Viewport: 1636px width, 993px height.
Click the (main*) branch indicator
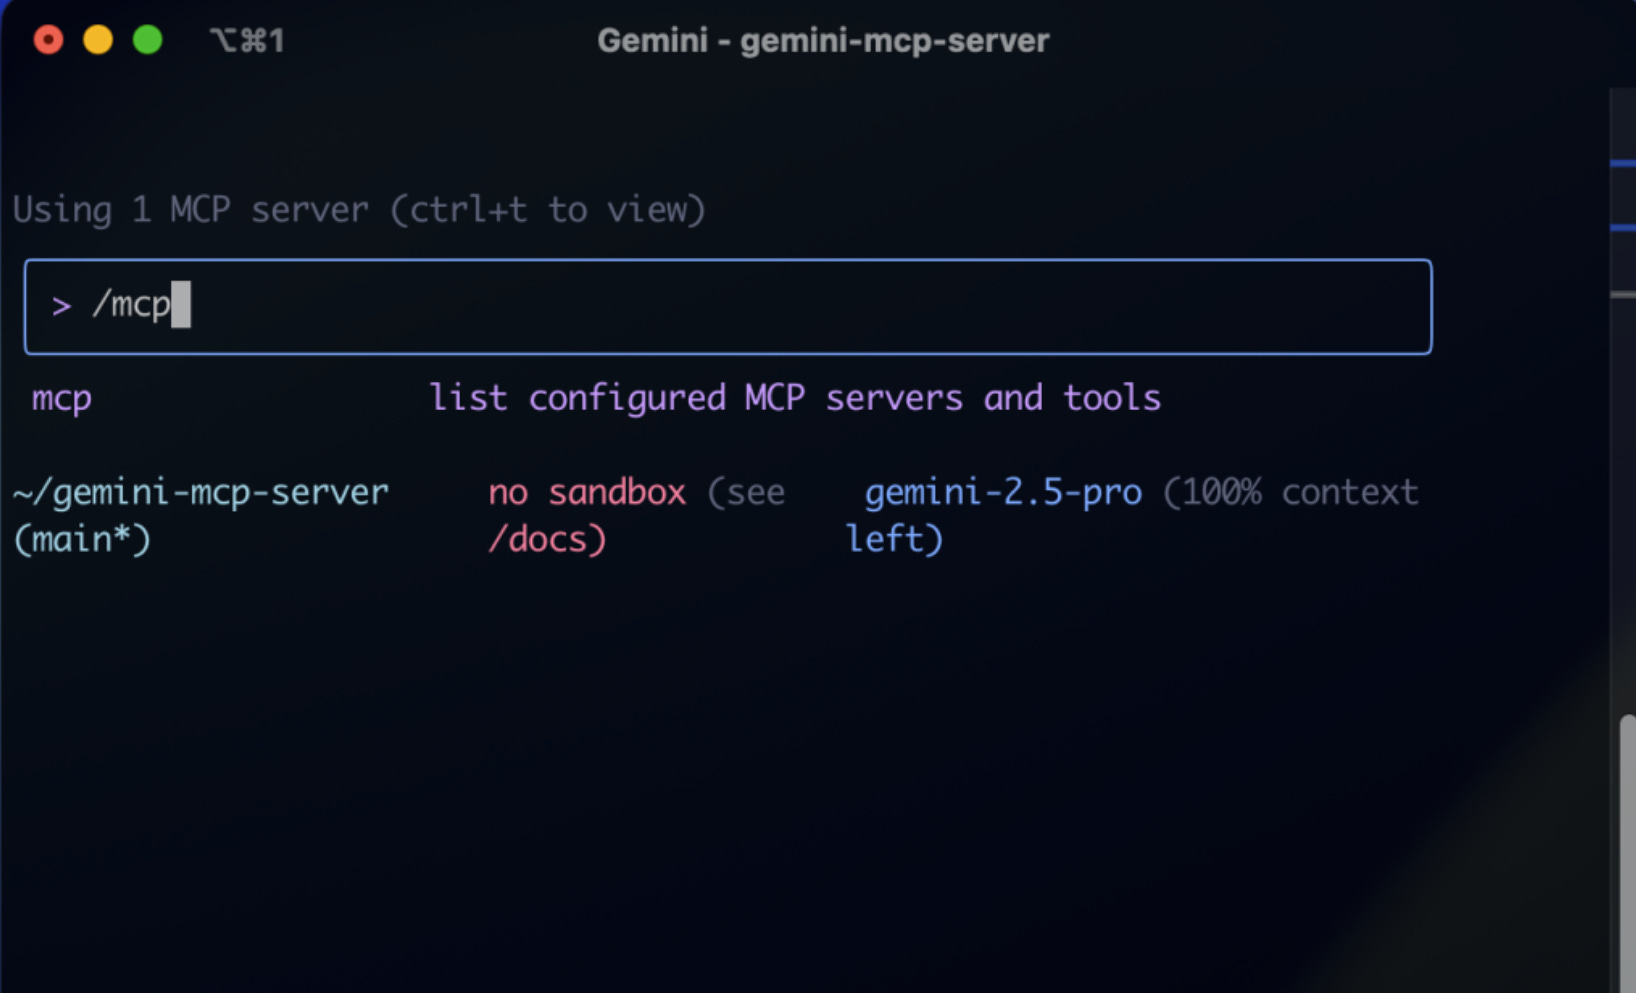point(82,540)
